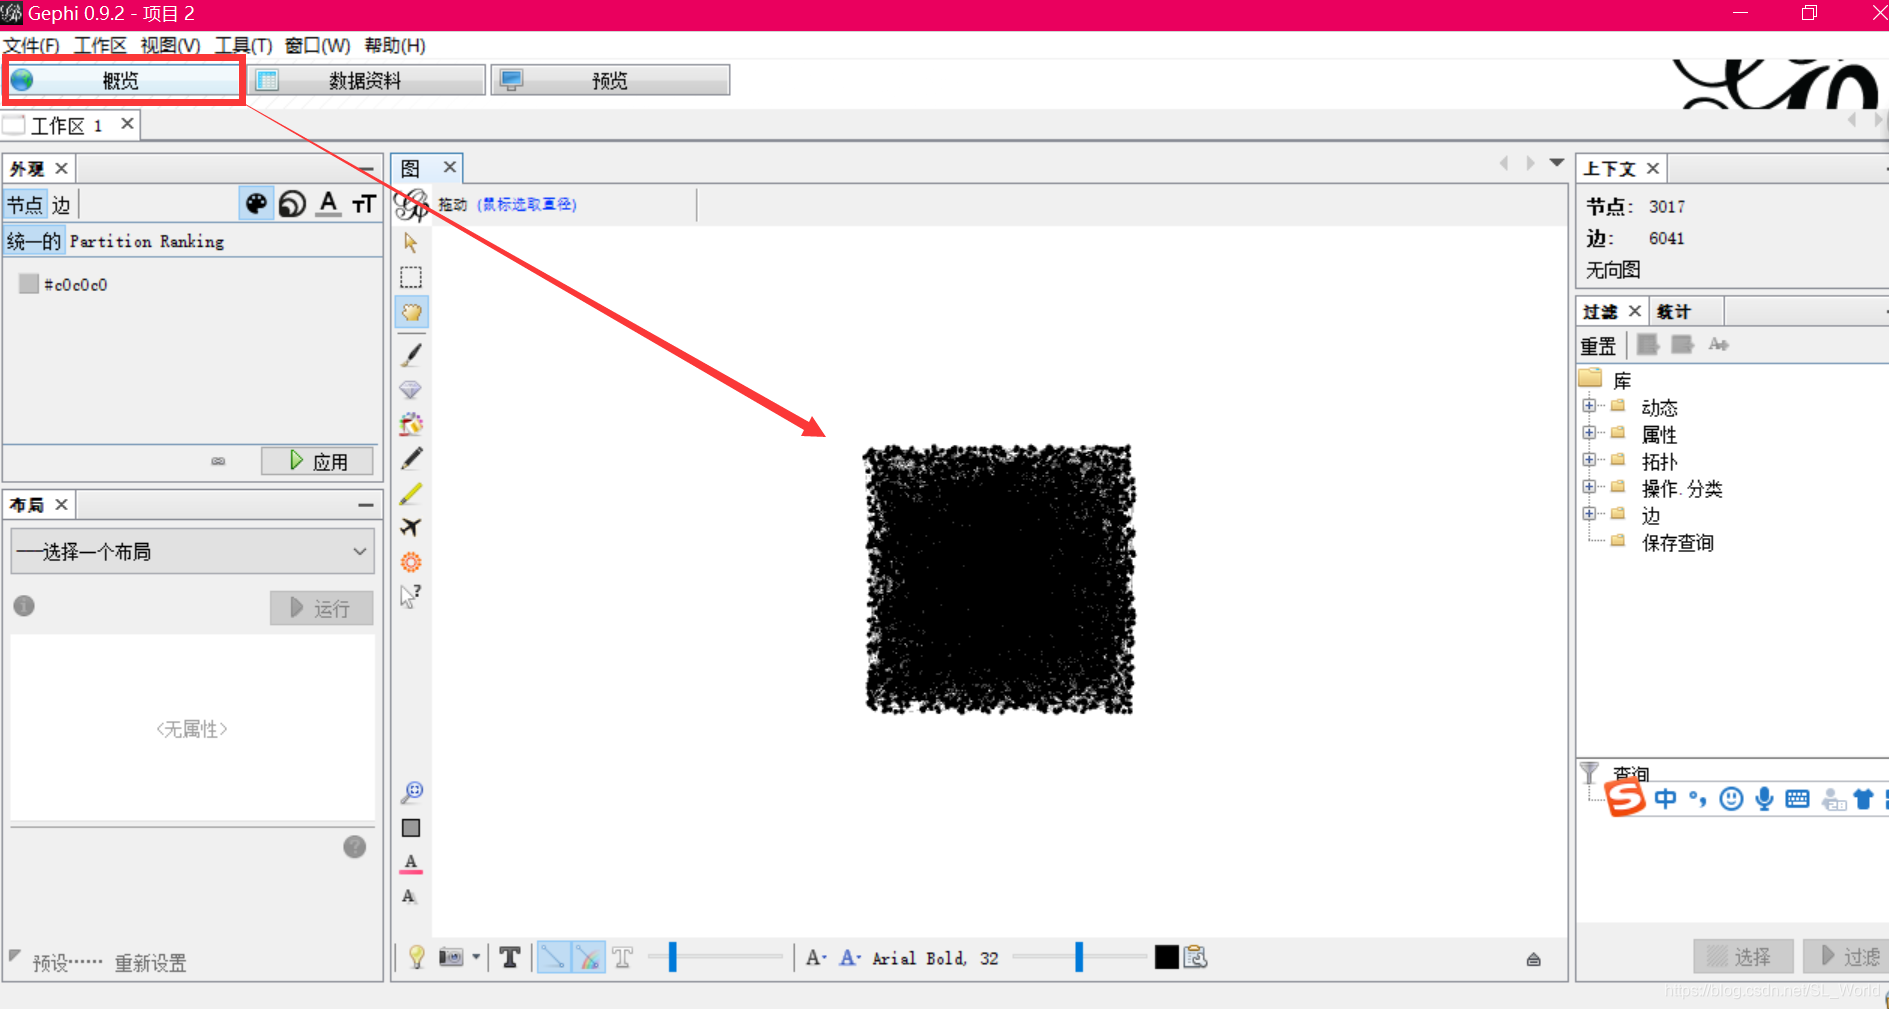
Task: Expand the bottom settings panel arrow
Action: pos(1533,959)
